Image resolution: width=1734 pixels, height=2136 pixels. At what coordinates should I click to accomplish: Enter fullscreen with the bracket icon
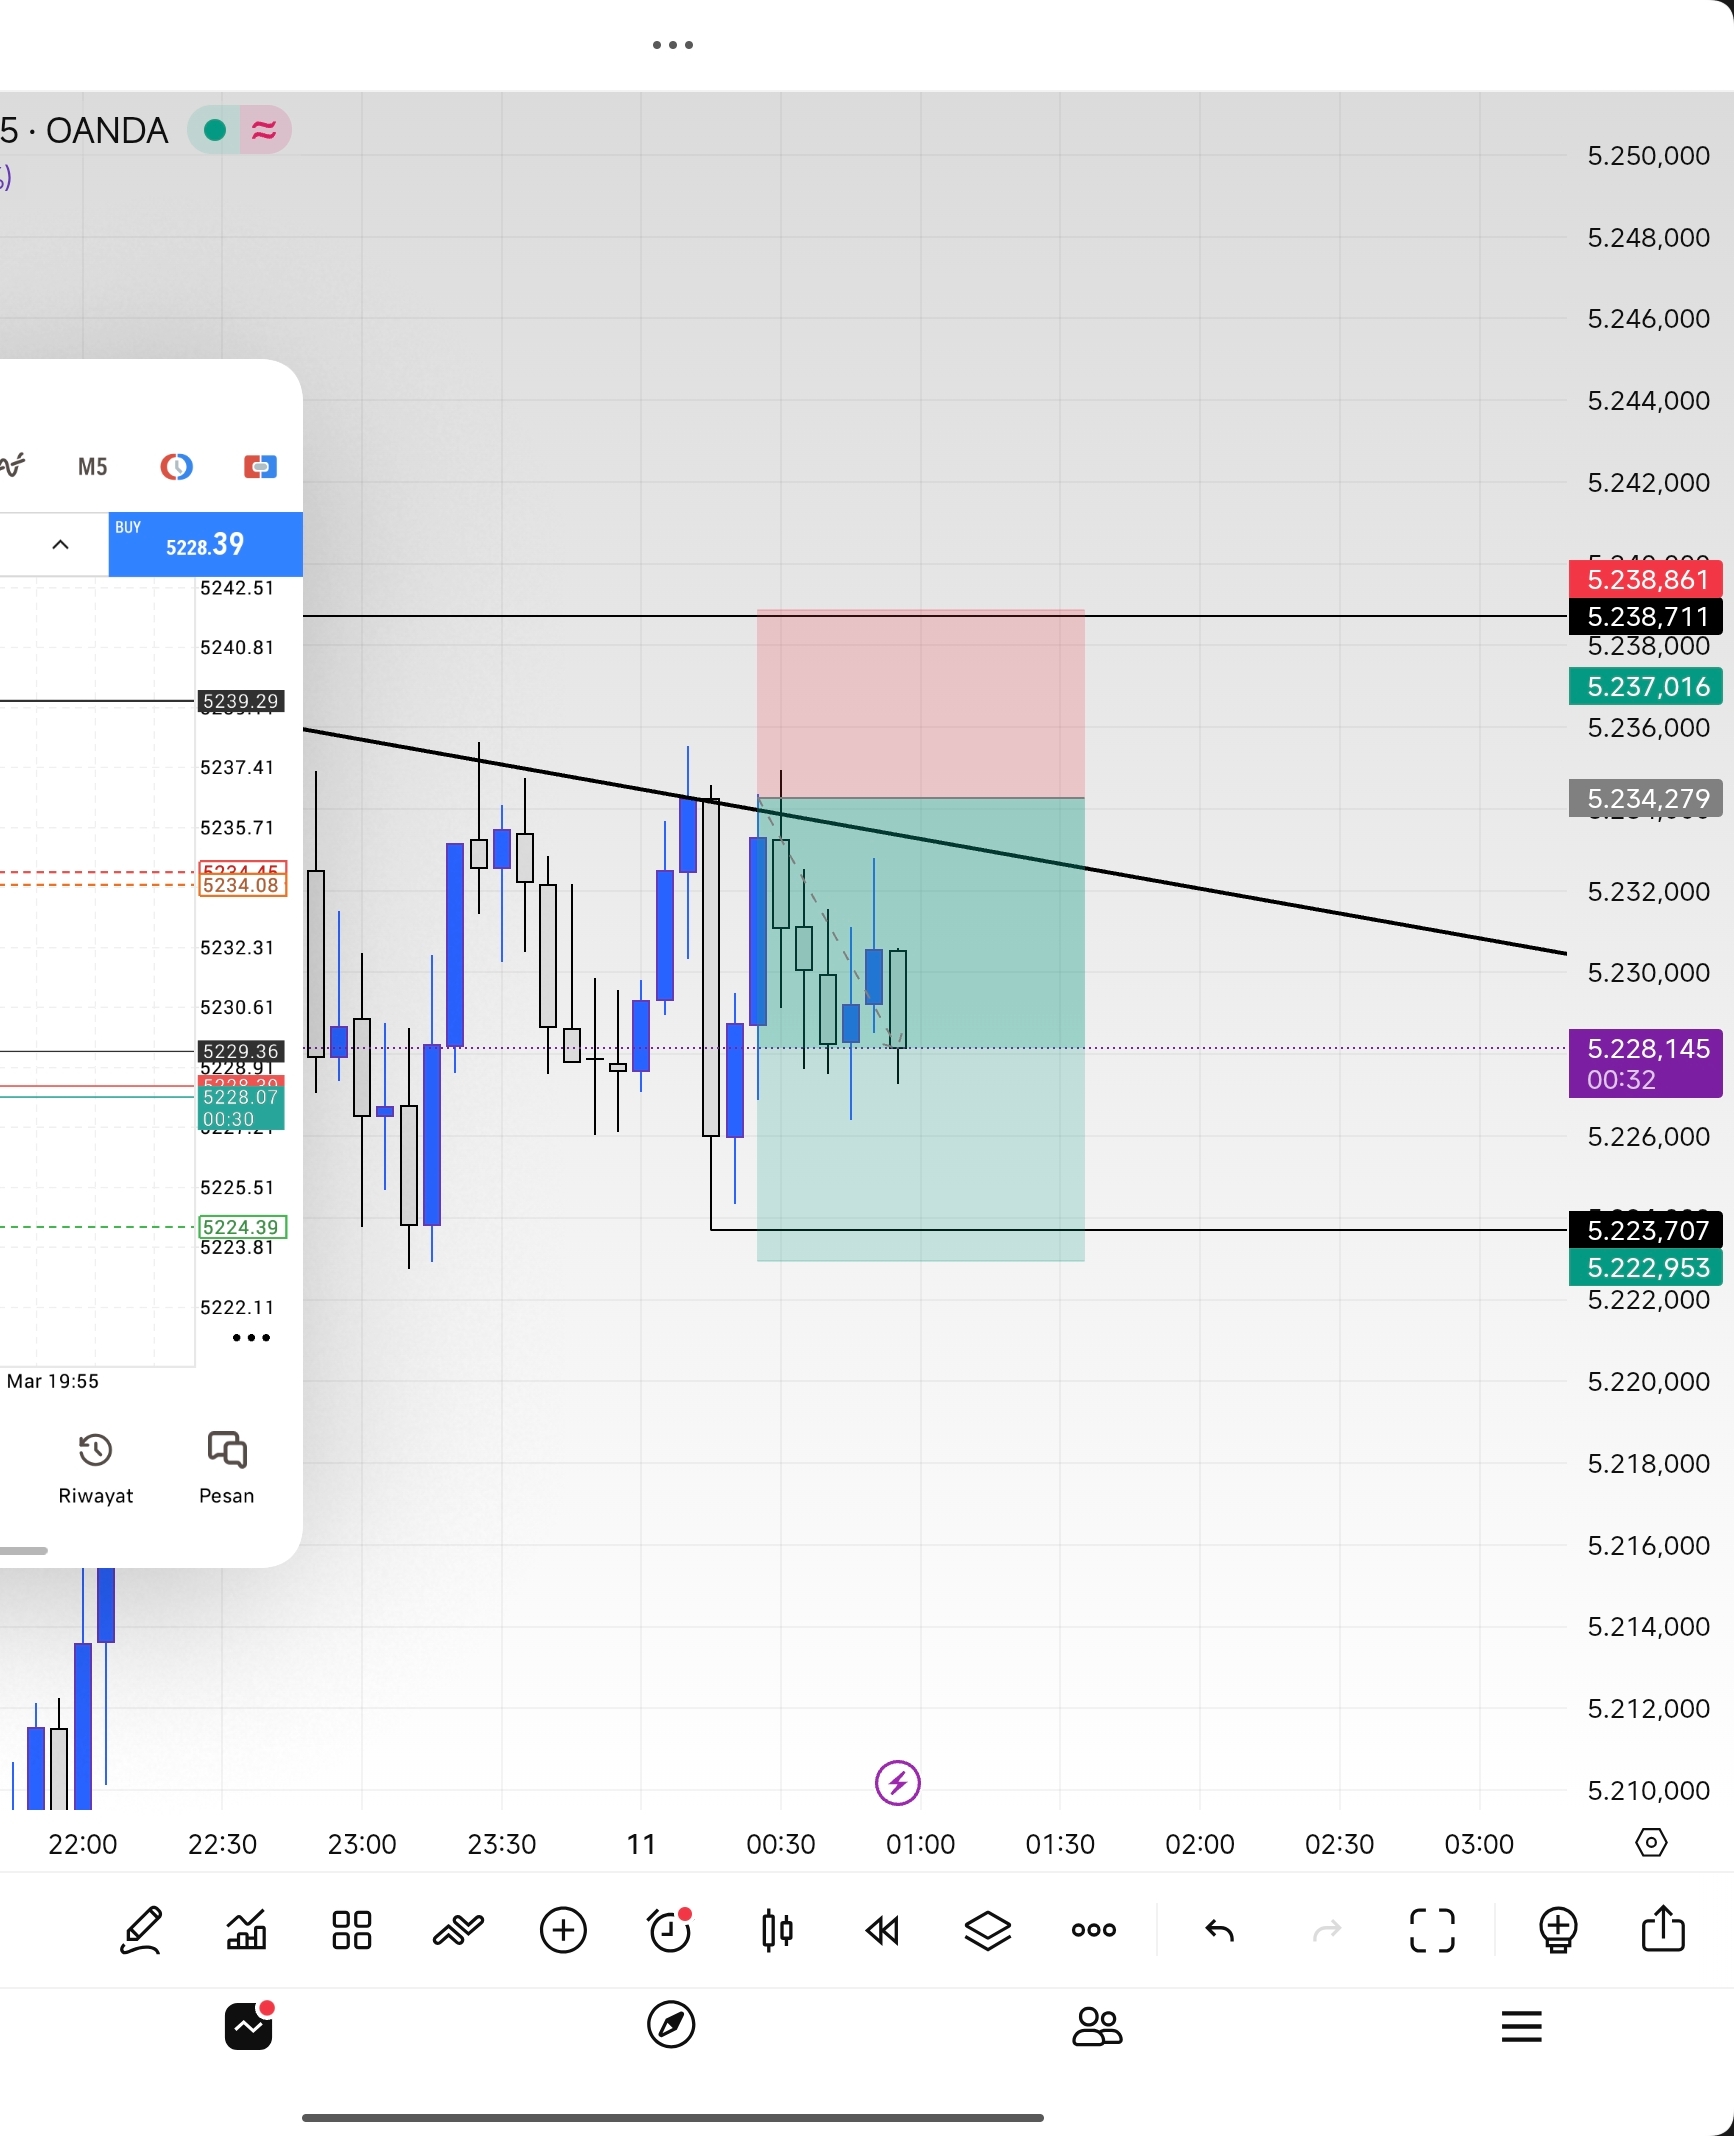[1432, 1930]
